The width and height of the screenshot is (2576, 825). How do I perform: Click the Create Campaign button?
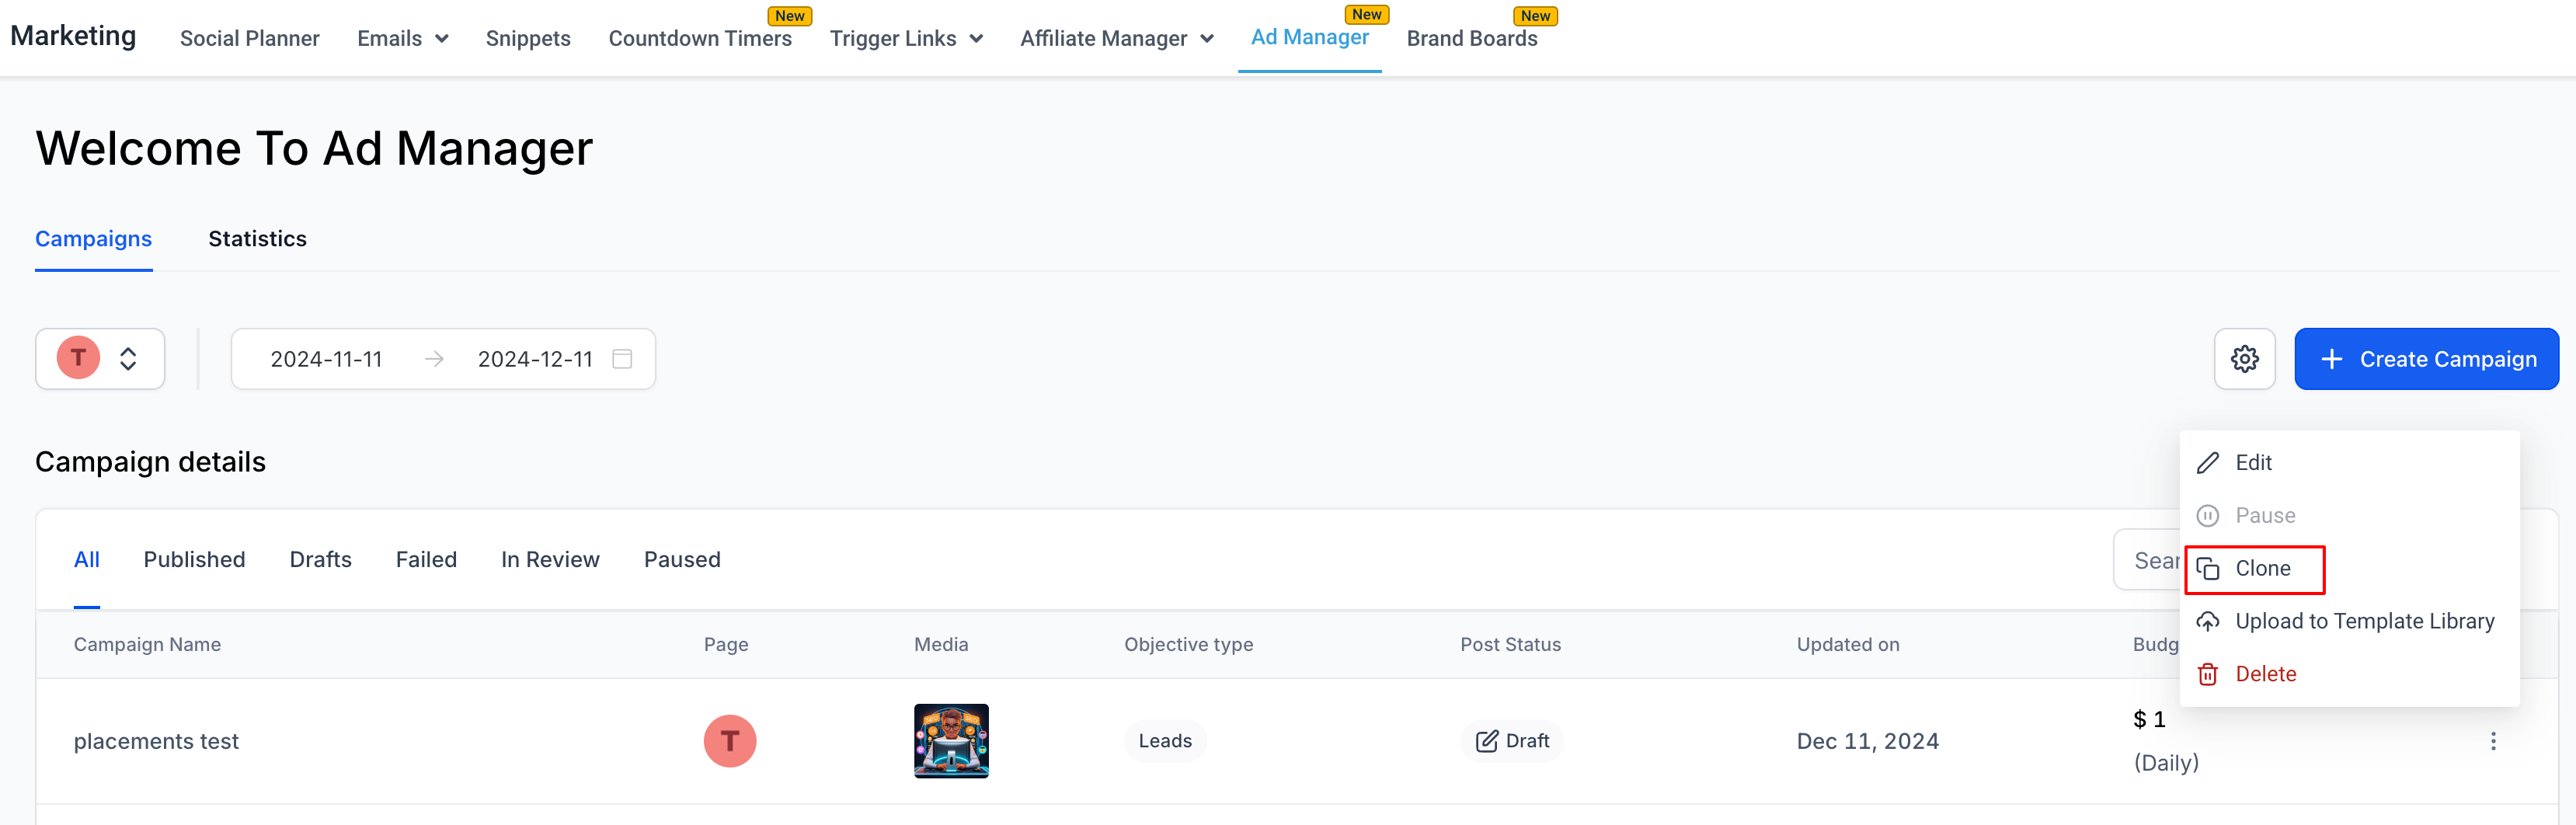(x=2426, y=359)
